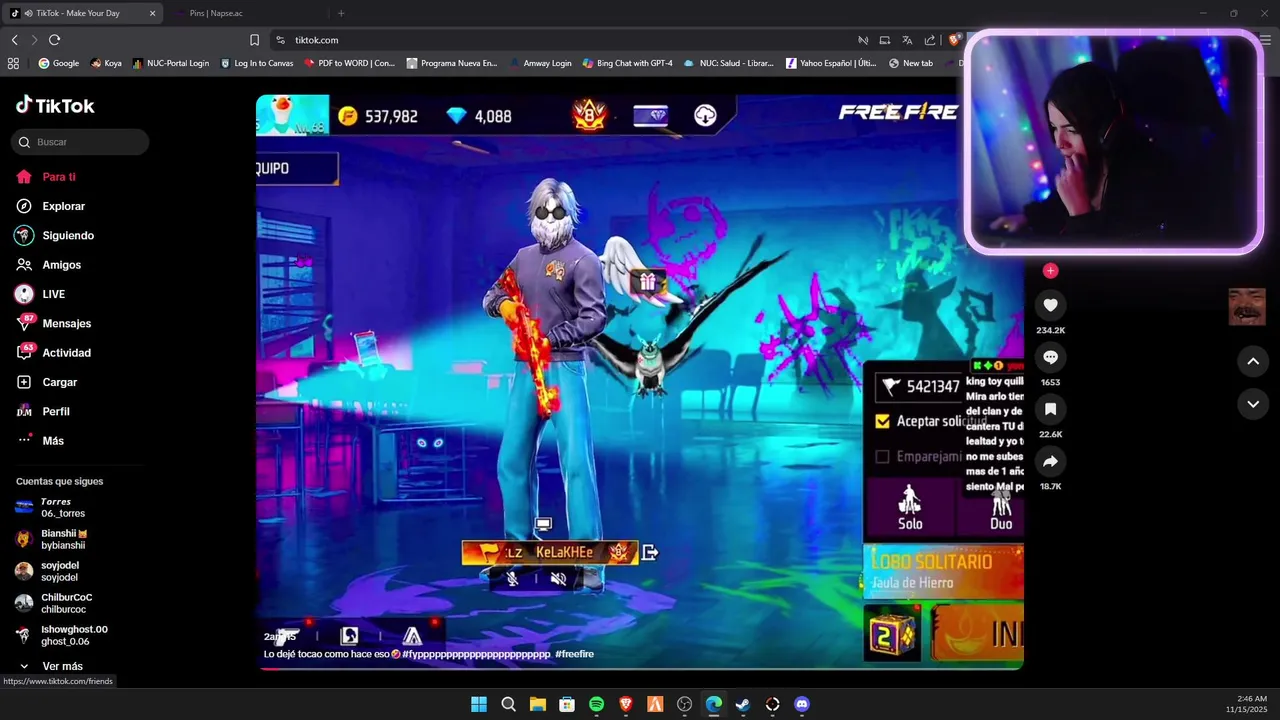Open the Koya bookmark
Screen dimensions: 1280x720
(x=106, y=63)
